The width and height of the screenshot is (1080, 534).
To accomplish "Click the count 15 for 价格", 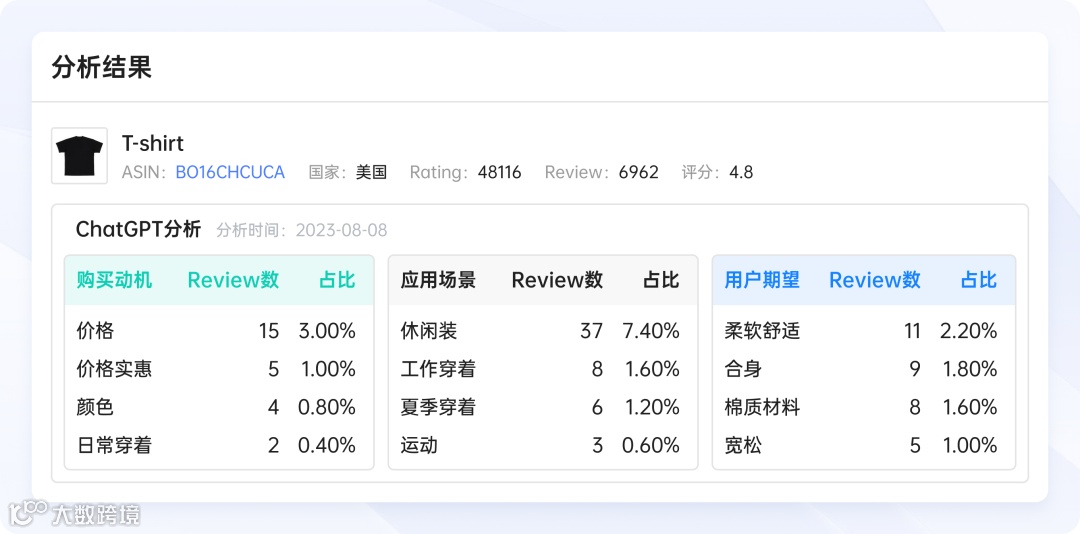I will pyautogui.click(x=269, y=331).
